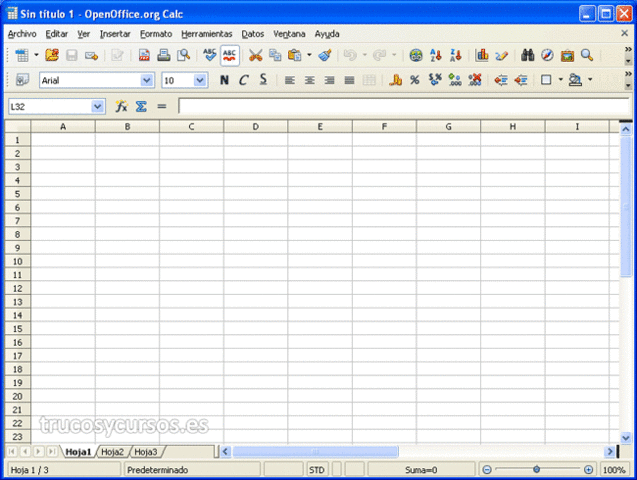The height and width of the screenshot is (480, 637).
Task: Click the Paste clipboard icon
Action: [x=295, y=55]
